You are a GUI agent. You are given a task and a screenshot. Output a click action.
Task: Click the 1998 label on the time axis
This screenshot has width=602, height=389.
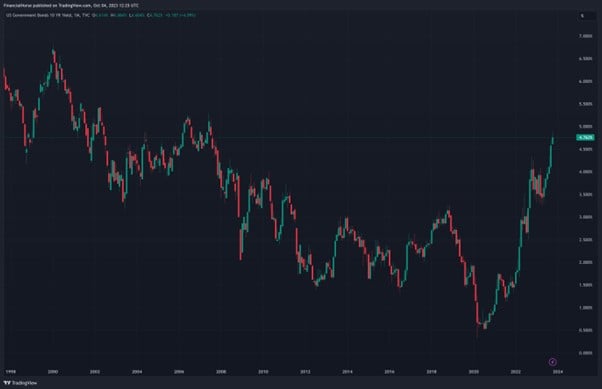11,372
